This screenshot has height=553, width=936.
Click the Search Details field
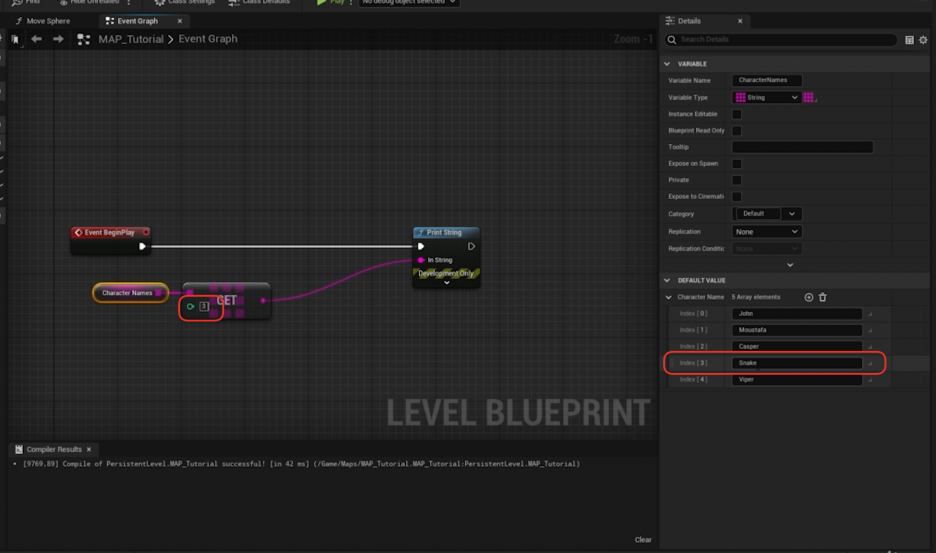click(781, 39)
